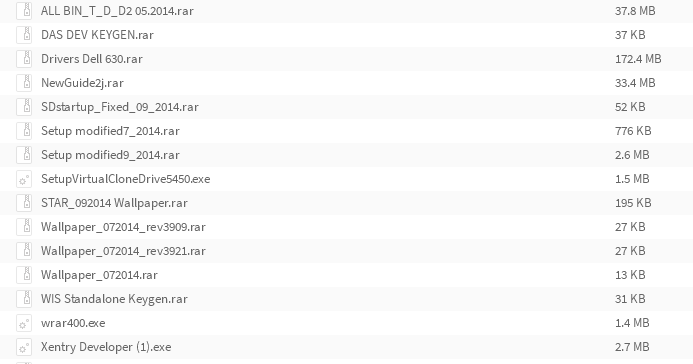Image resolution: width=693 pixels, height=364 pixels.
Task: Click the 172.4 MB size value
Action: click(x=638, y=59)
